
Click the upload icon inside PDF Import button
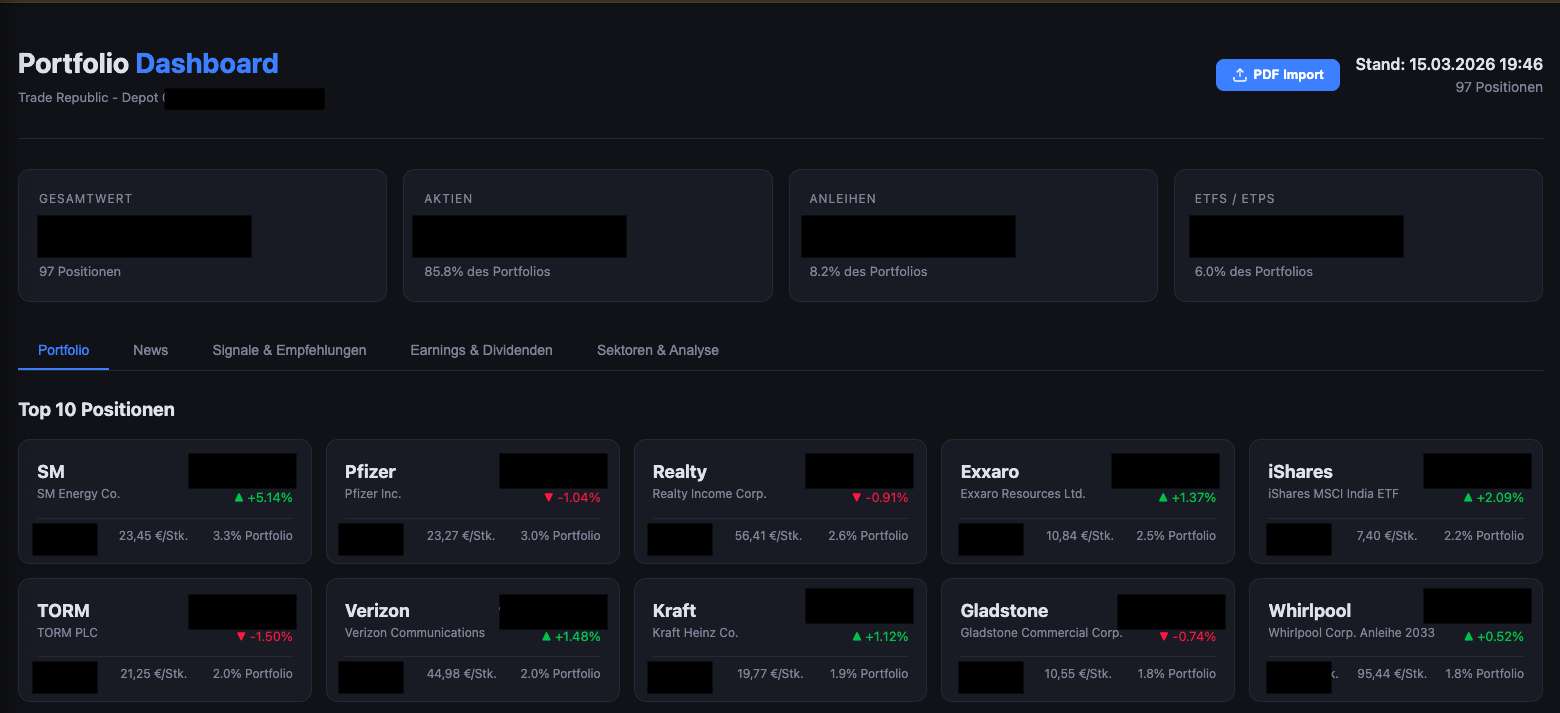pyautogui.click(x=1238, y=75)
